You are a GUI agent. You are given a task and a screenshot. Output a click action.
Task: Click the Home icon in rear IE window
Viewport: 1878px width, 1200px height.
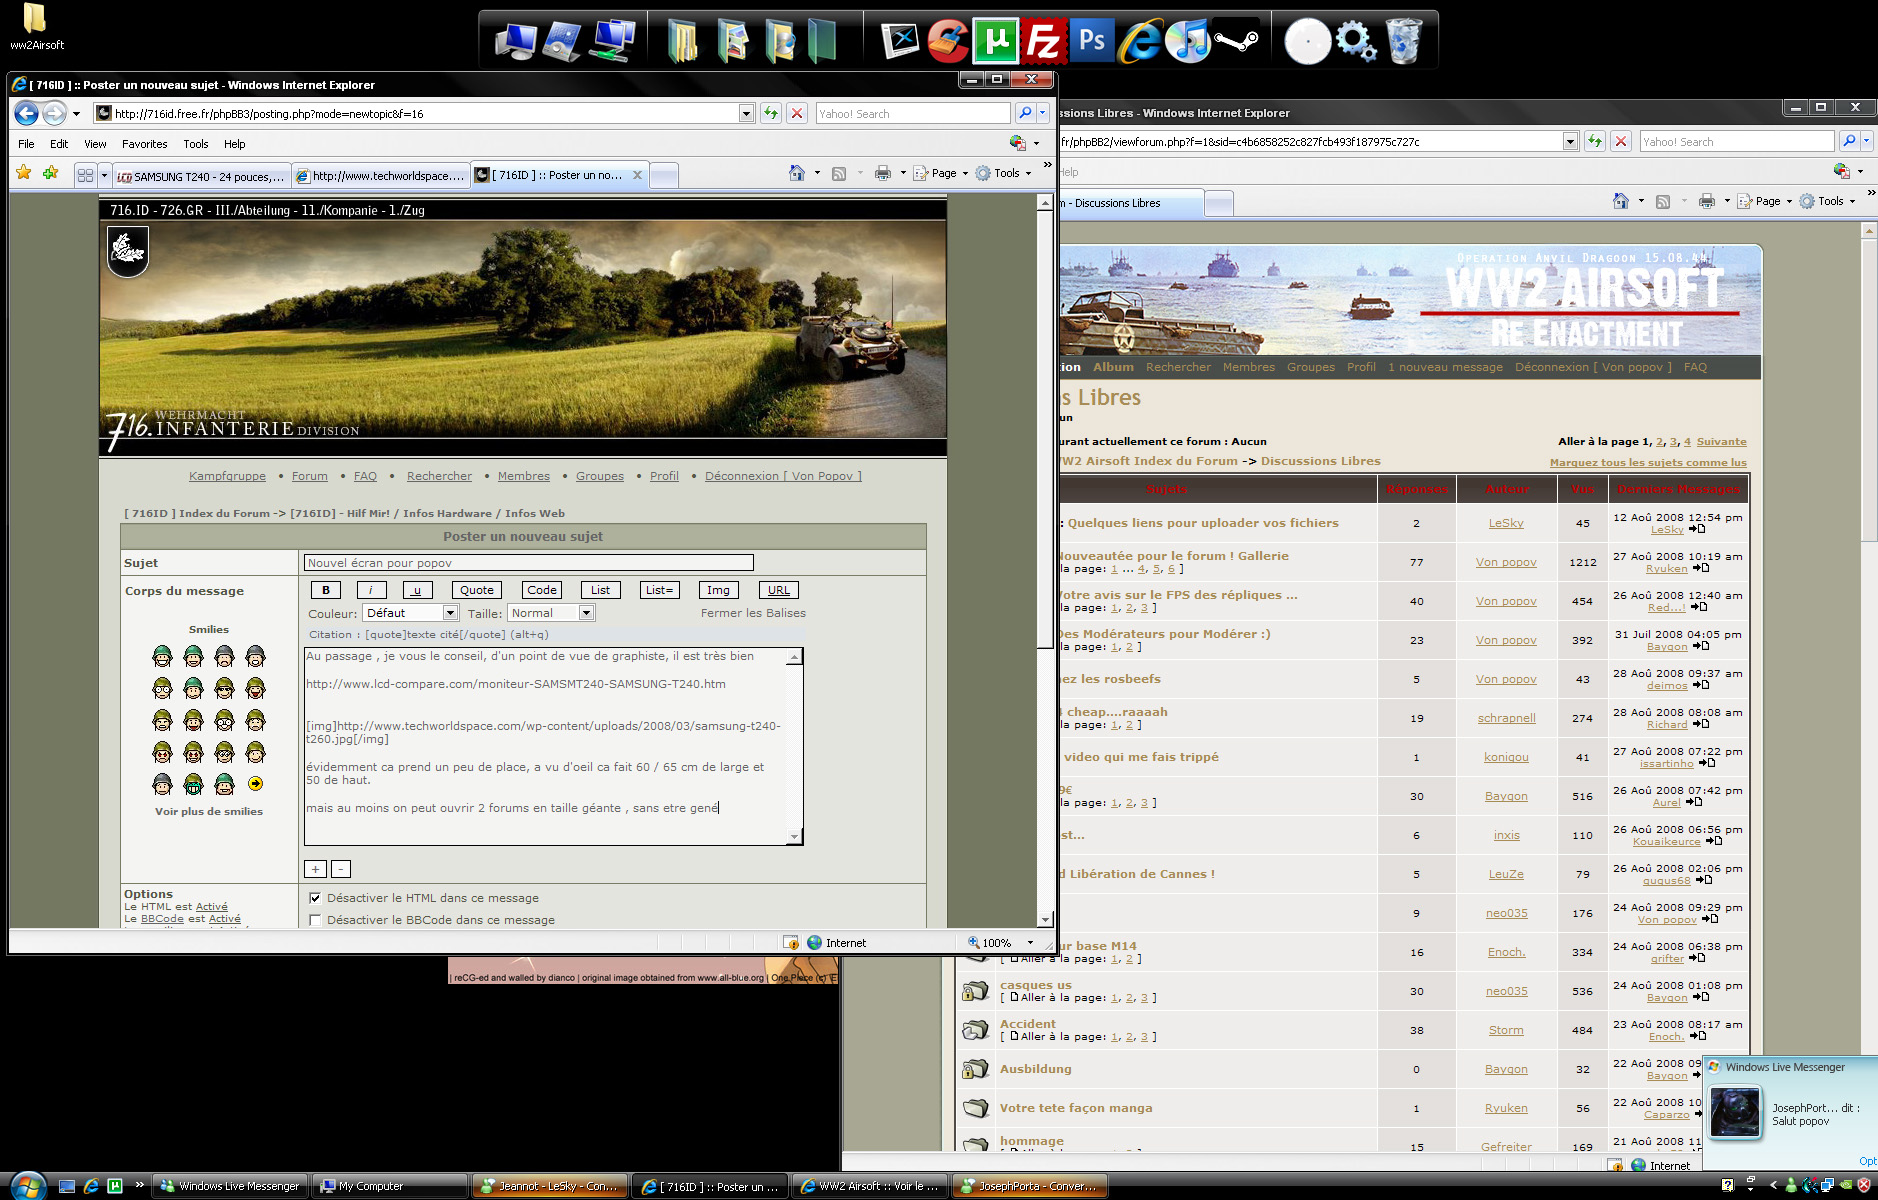1621,201
